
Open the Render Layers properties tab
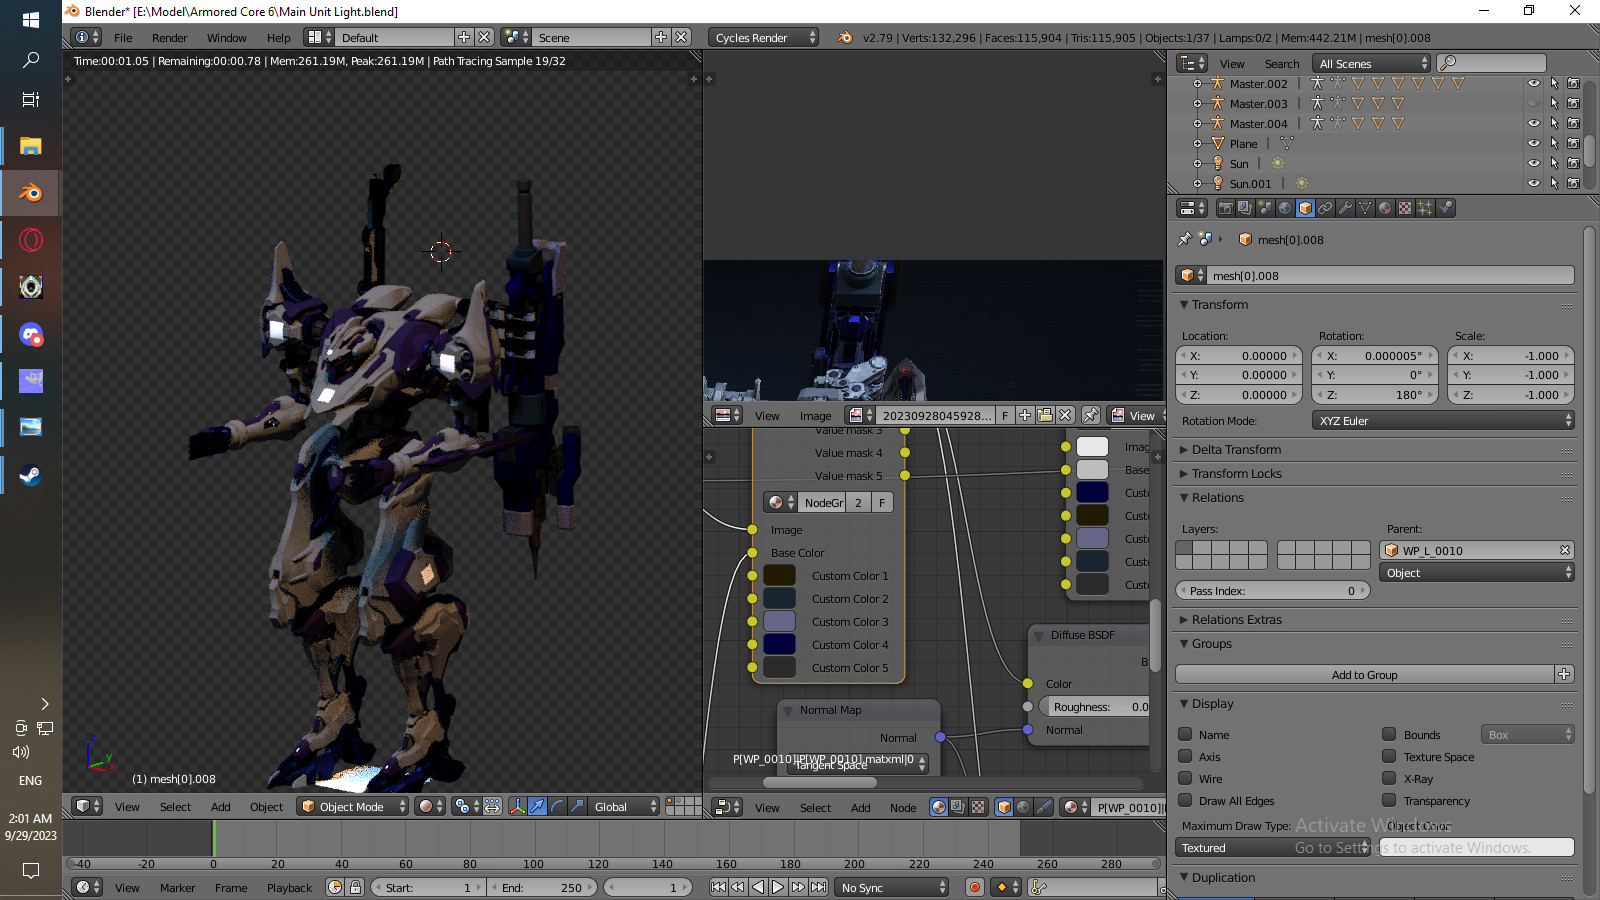coord(1245,208)
